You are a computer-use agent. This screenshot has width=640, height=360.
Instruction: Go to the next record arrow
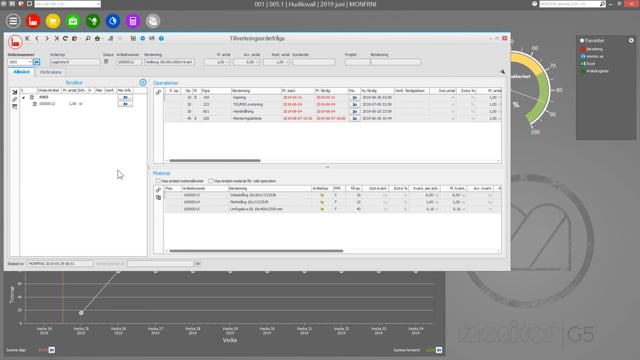(47, 38)
